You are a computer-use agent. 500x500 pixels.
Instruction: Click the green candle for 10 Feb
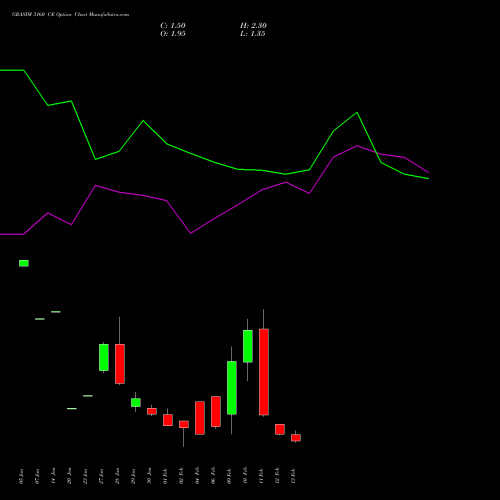(x=248, y=346)
